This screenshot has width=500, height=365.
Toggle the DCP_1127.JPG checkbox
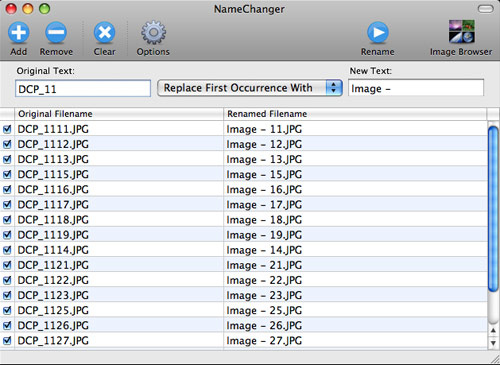[7, 340]
